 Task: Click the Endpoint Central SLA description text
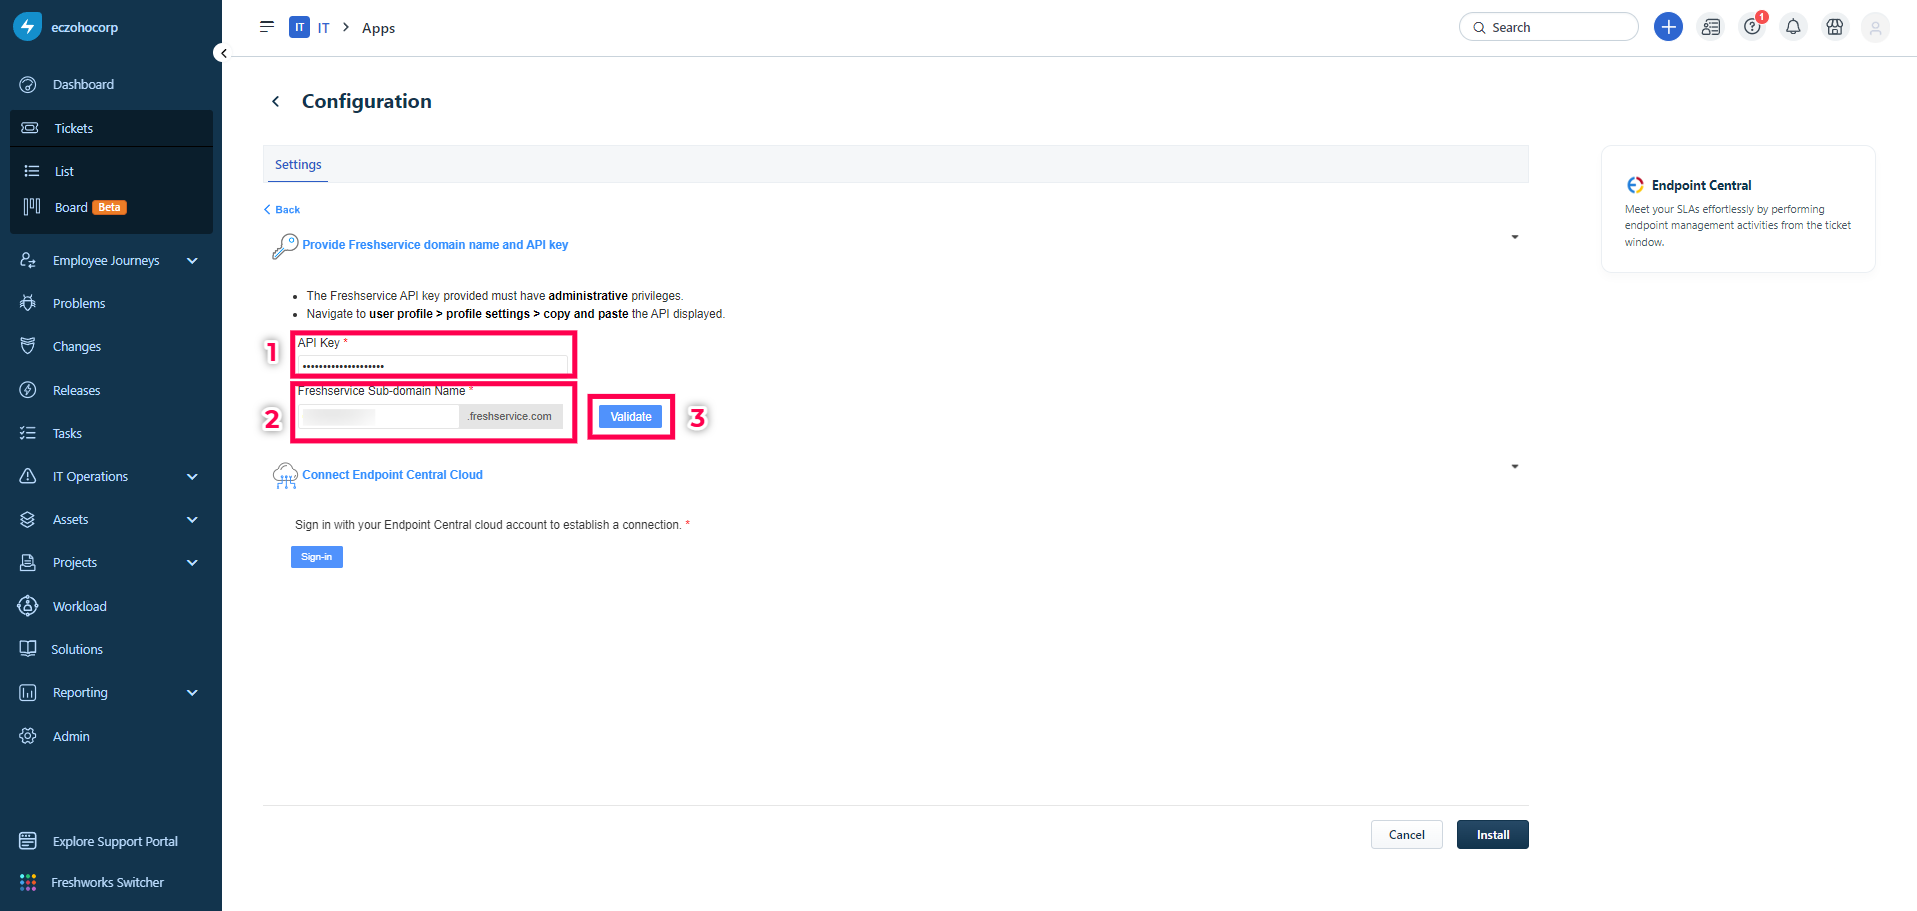1738,226
